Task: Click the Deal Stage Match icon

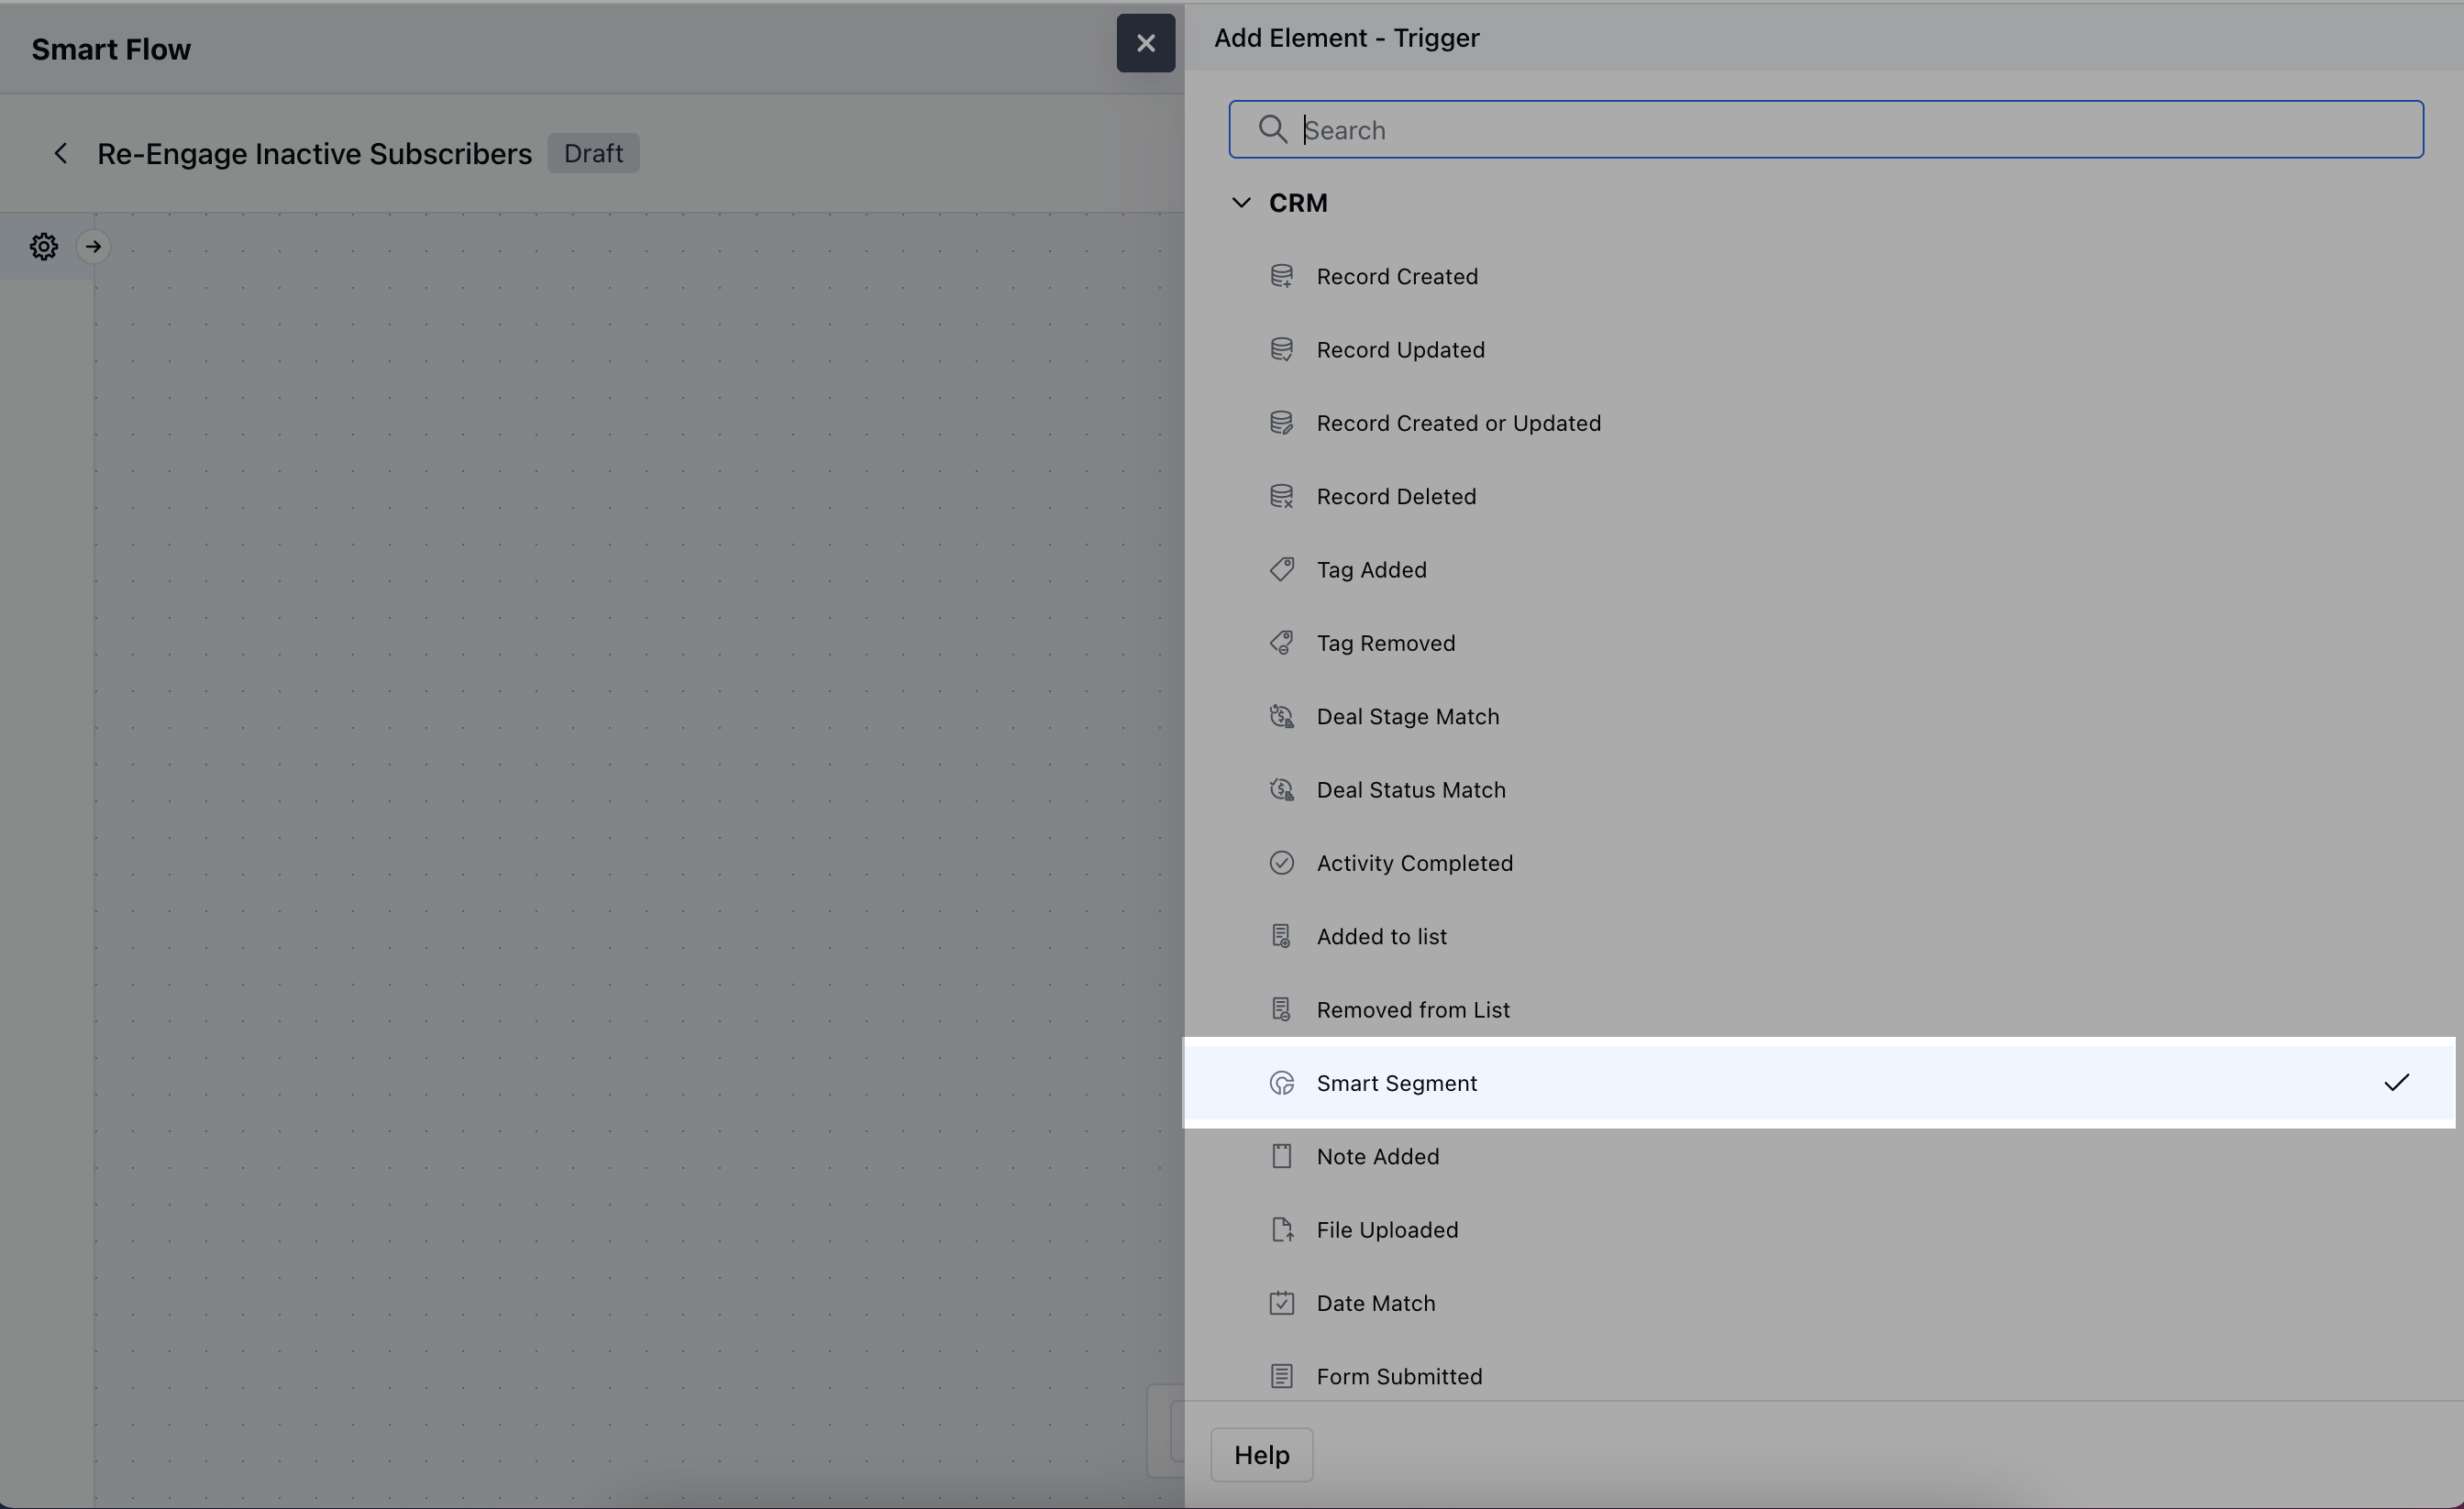Action: (1281, 716)
